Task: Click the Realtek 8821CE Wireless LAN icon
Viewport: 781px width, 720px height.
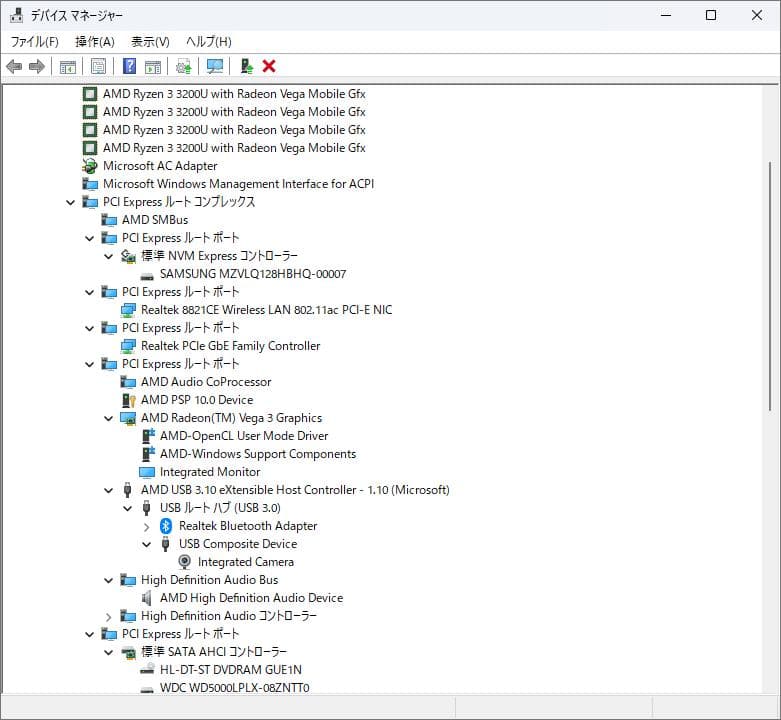Action: [128, 310]
